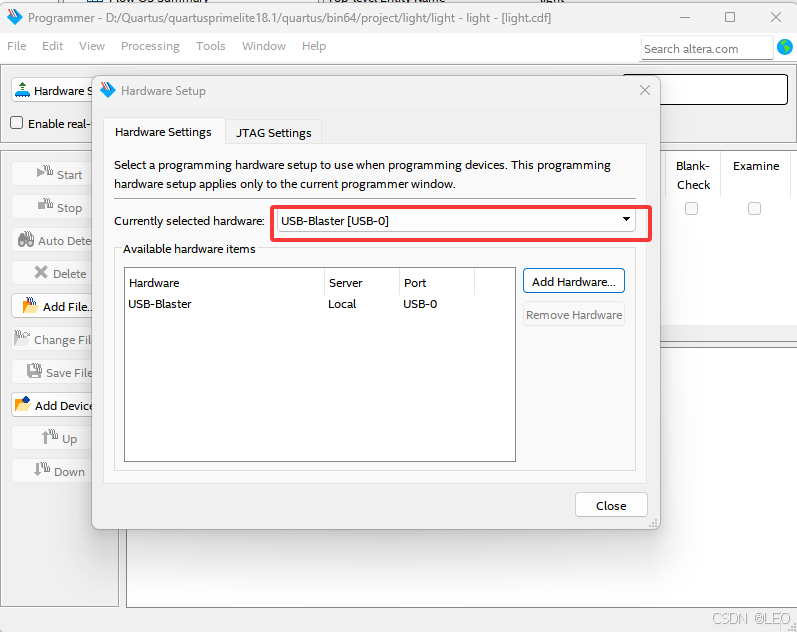This screenshot has width=797, height=632.
Task: Click the Add Hardware... button
Action: pos(573,281)
